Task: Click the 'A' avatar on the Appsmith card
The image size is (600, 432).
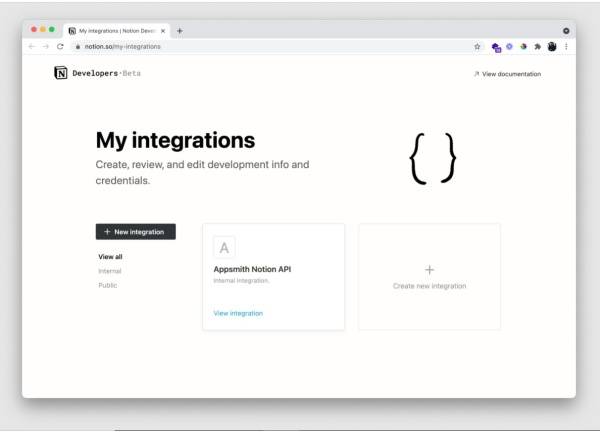Action: 224,248
